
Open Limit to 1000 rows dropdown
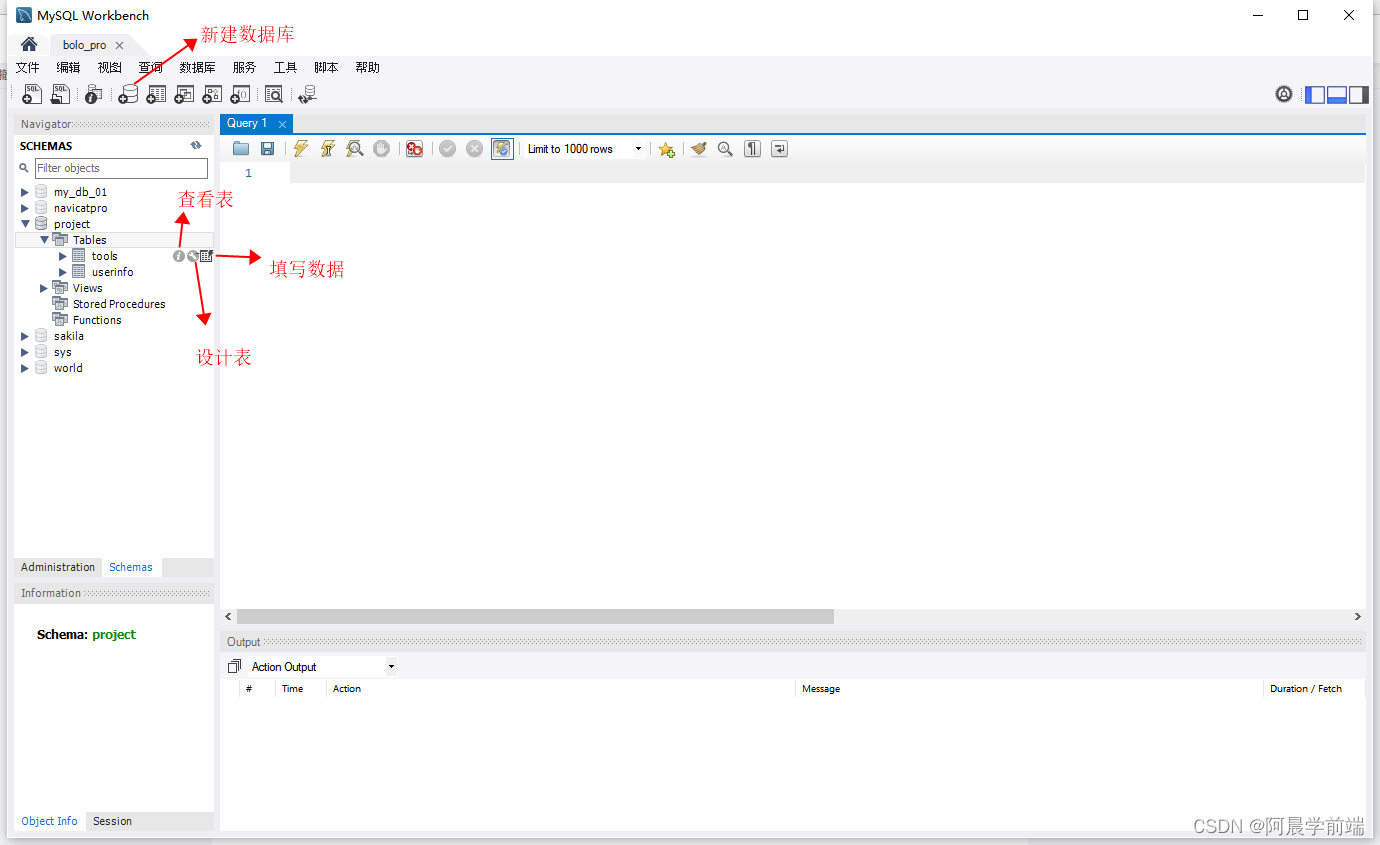585,149
